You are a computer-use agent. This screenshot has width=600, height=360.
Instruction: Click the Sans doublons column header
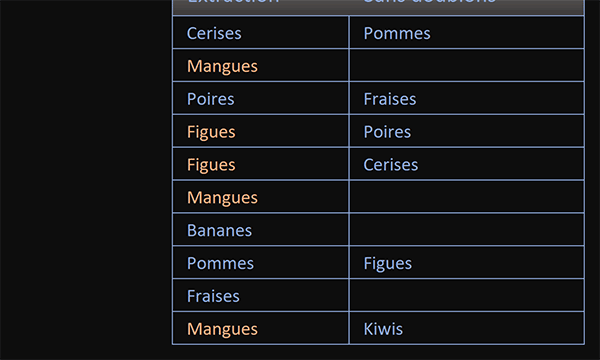point(466,7)
